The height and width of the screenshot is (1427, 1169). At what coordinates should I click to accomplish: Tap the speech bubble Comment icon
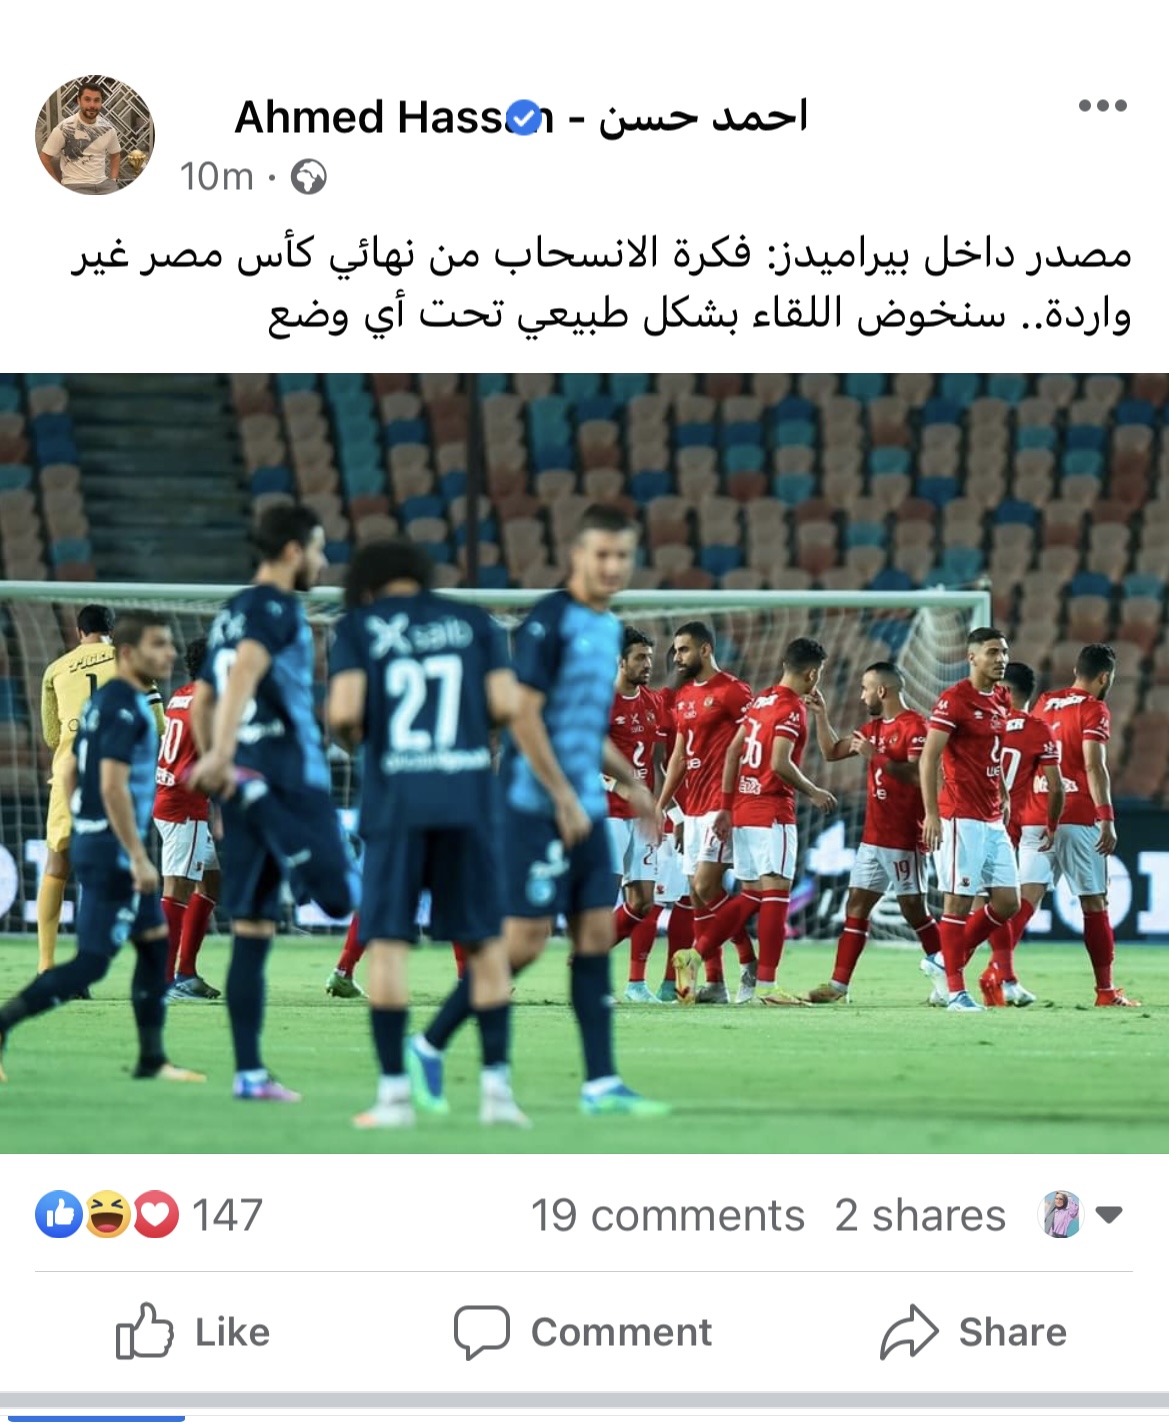pyautogui.click(x=482, y=1332)
